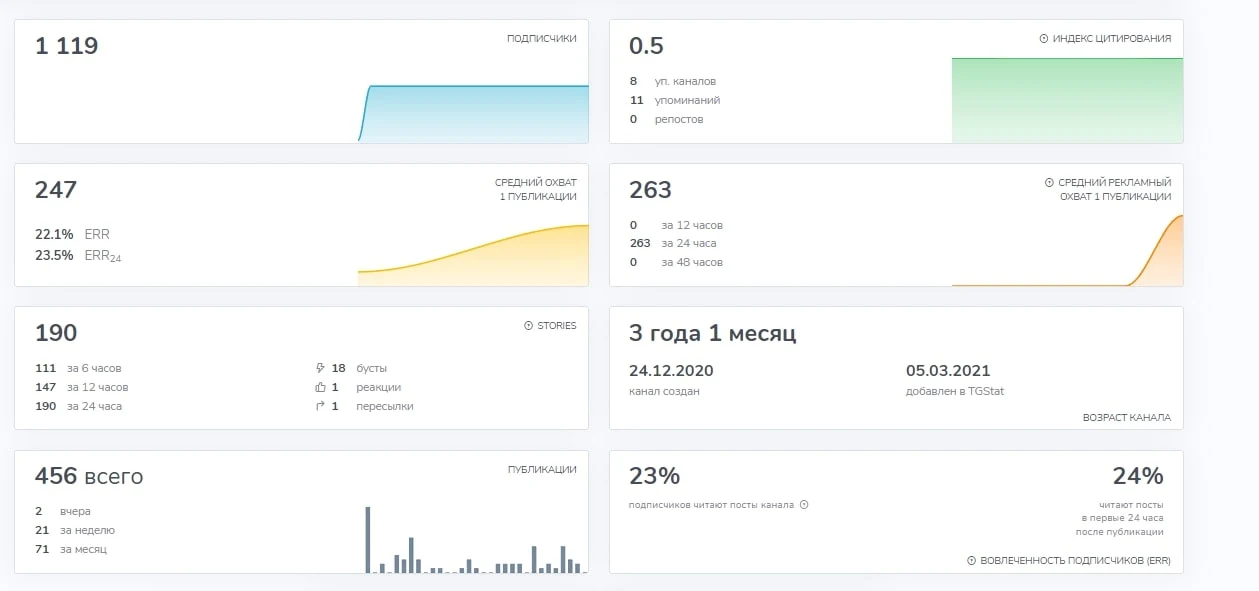Image resolution: width=1259 pixels, height=591 pixels.
Task: Click the '456 всего' heading
Action: click(x=89, y=477)
